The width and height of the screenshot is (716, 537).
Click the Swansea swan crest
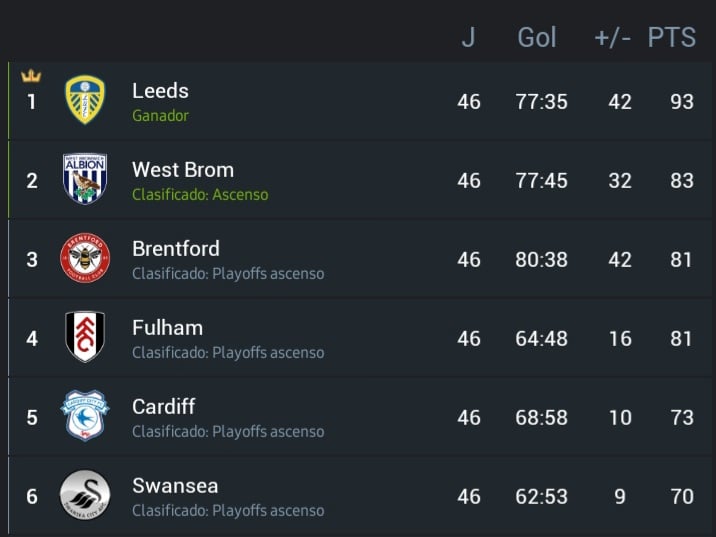[x=85, y=495]
